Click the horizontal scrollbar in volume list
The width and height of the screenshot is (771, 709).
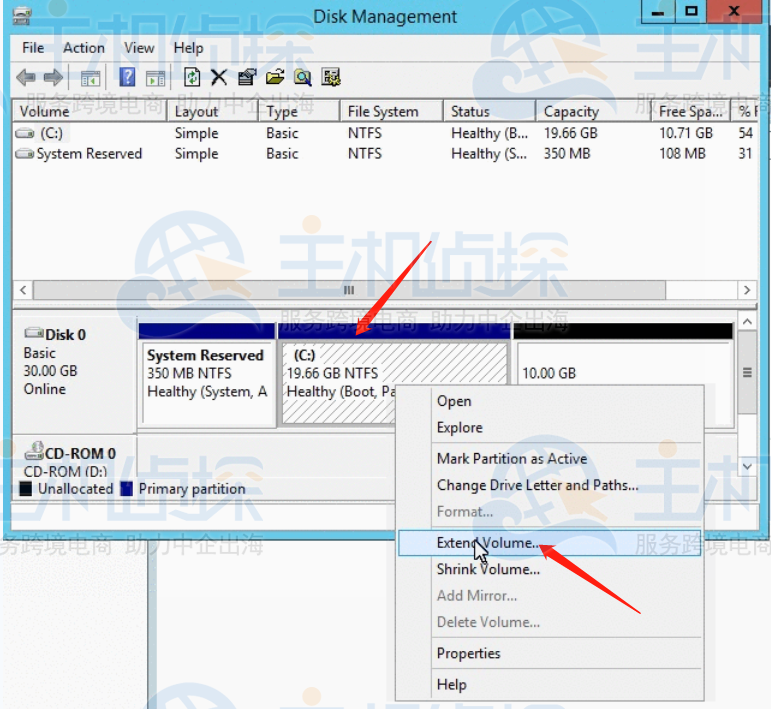[x=349, y=290]
